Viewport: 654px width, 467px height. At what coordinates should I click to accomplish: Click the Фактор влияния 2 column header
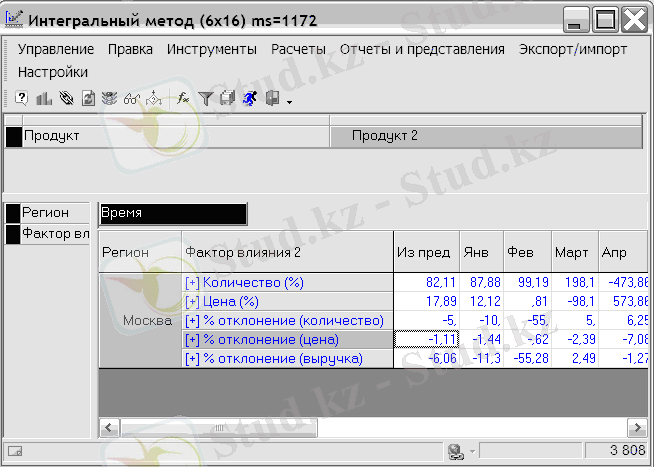pyautogui.click(x=287, y=252)
